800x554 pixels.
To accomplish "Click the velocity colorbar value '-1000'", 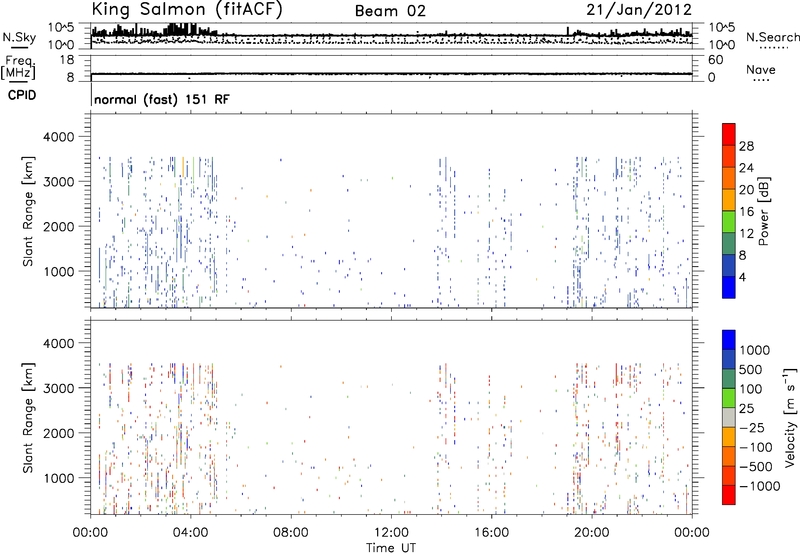I will (759, 486).
